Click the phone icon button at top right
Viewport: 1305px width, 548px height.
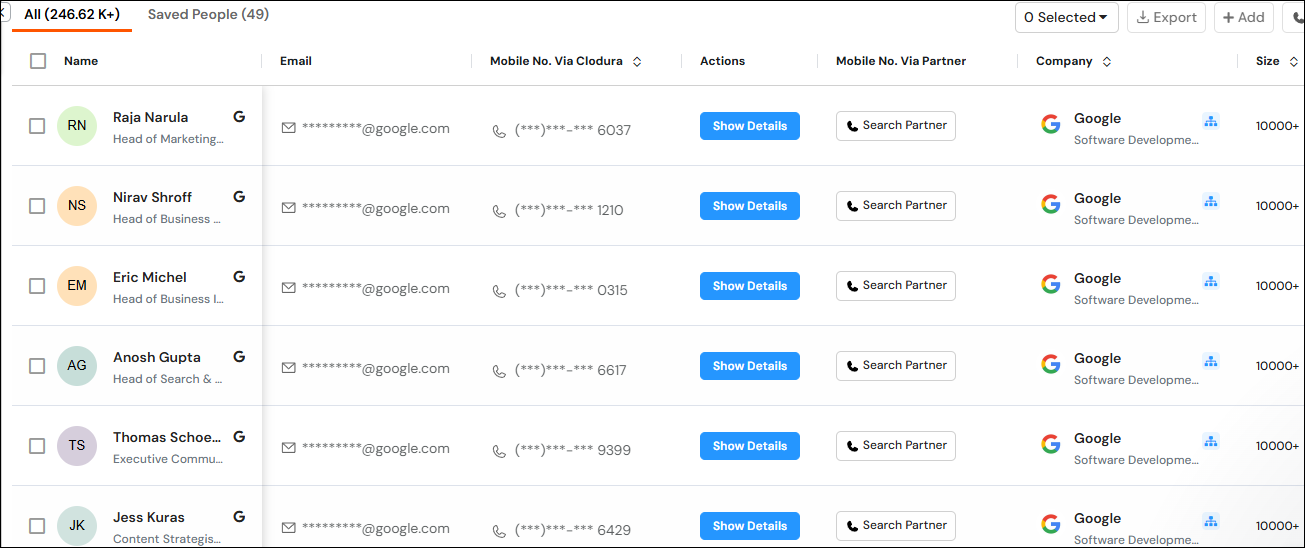1295,17
